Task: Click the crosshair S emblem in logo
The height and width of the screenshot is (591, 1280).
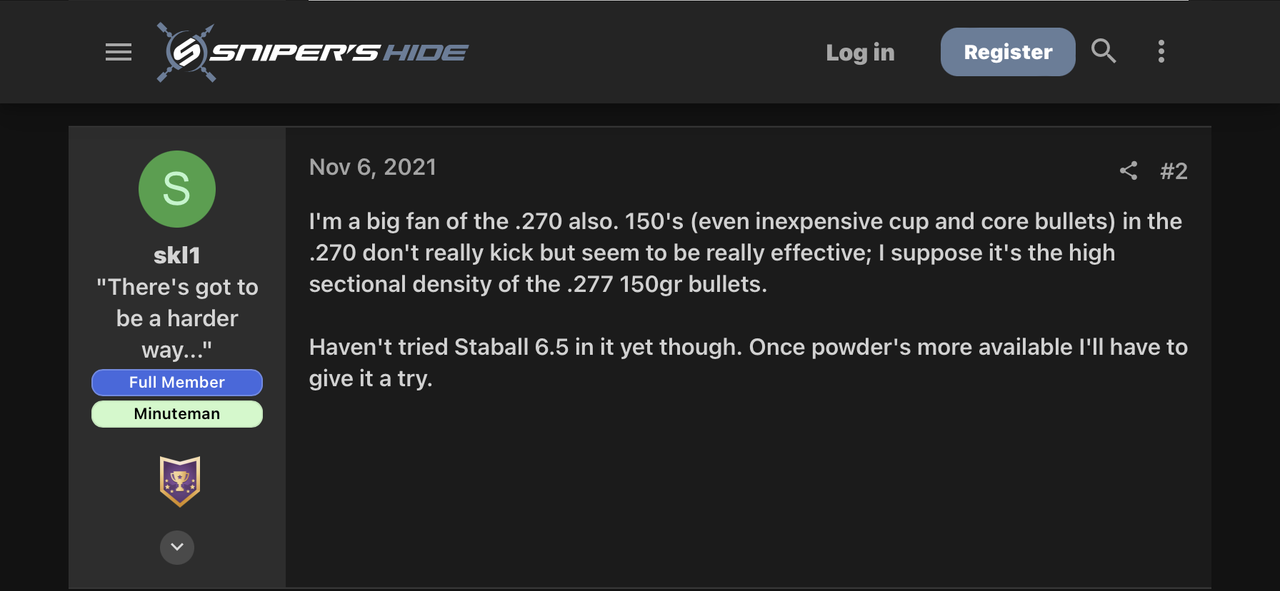Action: tap(186, 52)
